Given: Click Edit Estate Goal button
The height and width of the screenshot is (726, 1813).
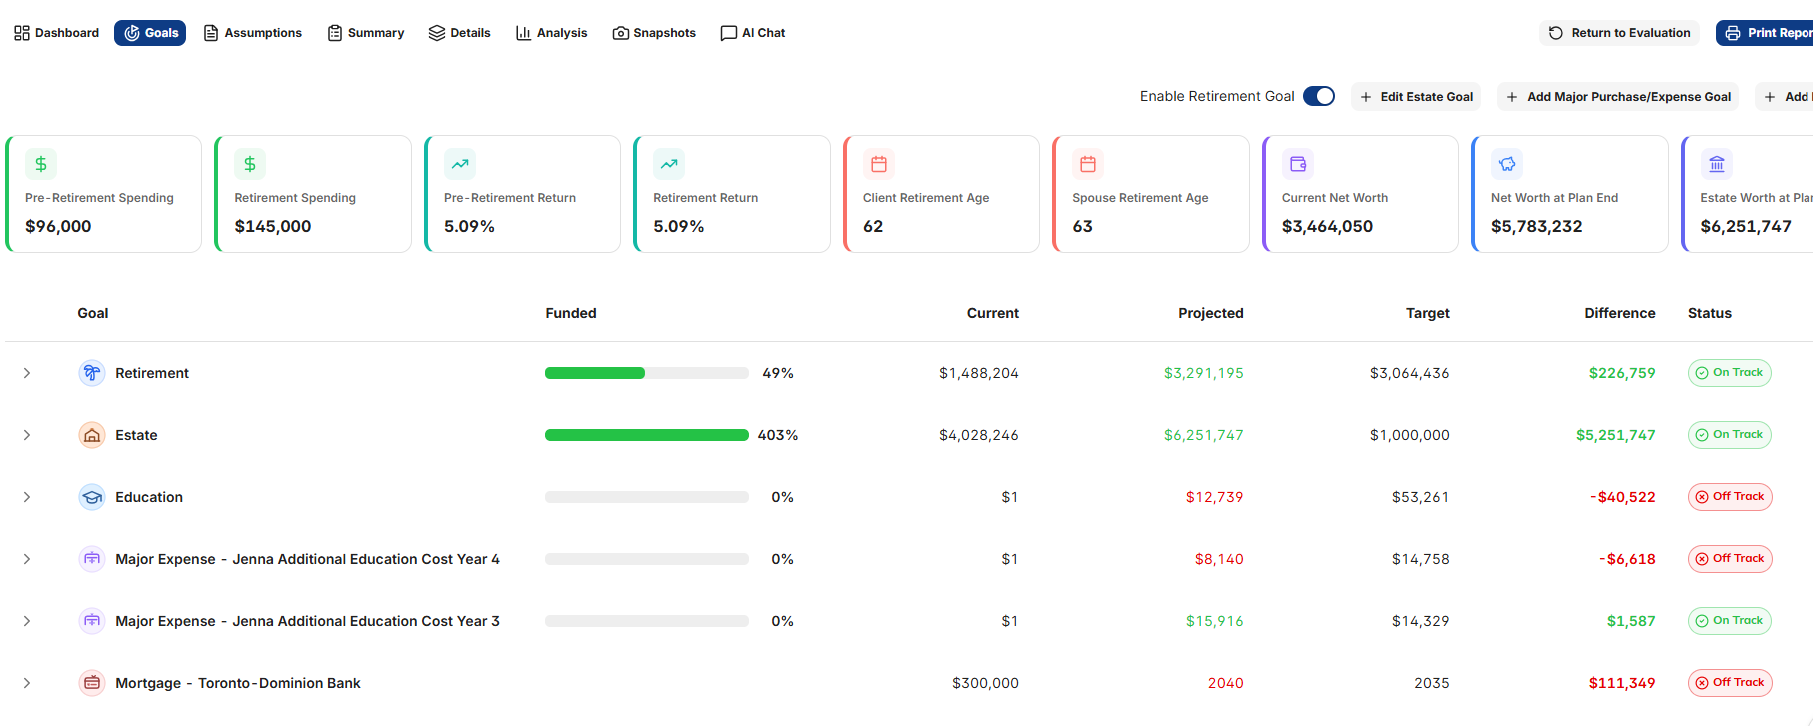Looking at the screenshot, I should pos(1416,97).
